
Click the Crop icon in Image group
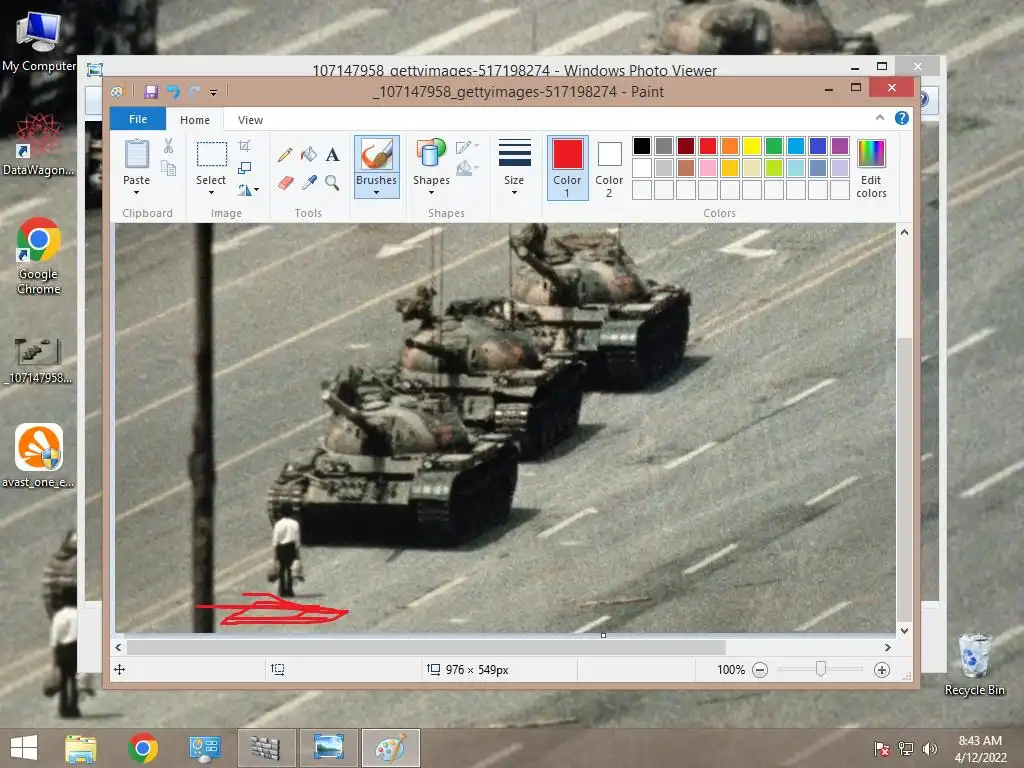[245, 146]
